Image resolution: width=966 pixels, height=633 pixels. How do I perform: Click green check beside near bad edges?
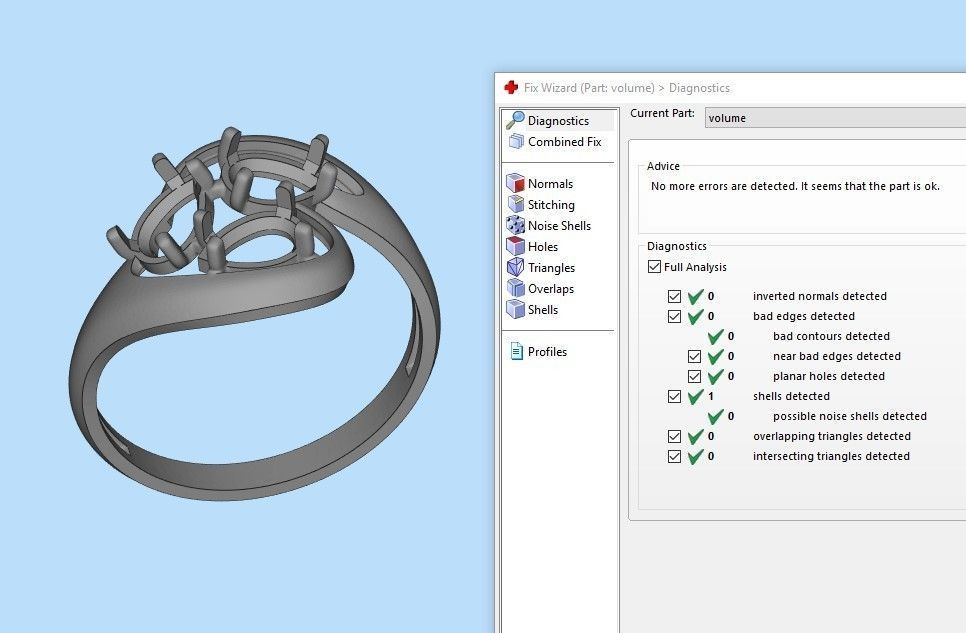coord(716,356)
